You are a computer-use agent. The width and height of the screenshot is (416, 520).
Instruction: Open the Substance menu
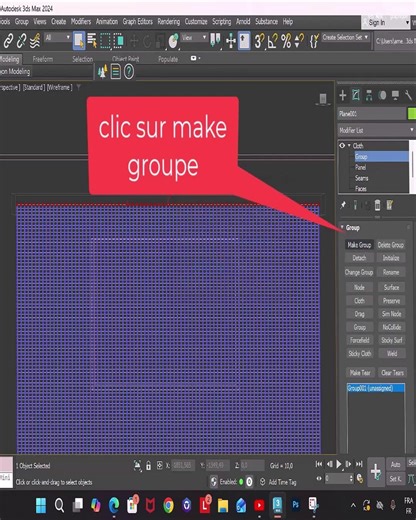[x=266, y=22]
